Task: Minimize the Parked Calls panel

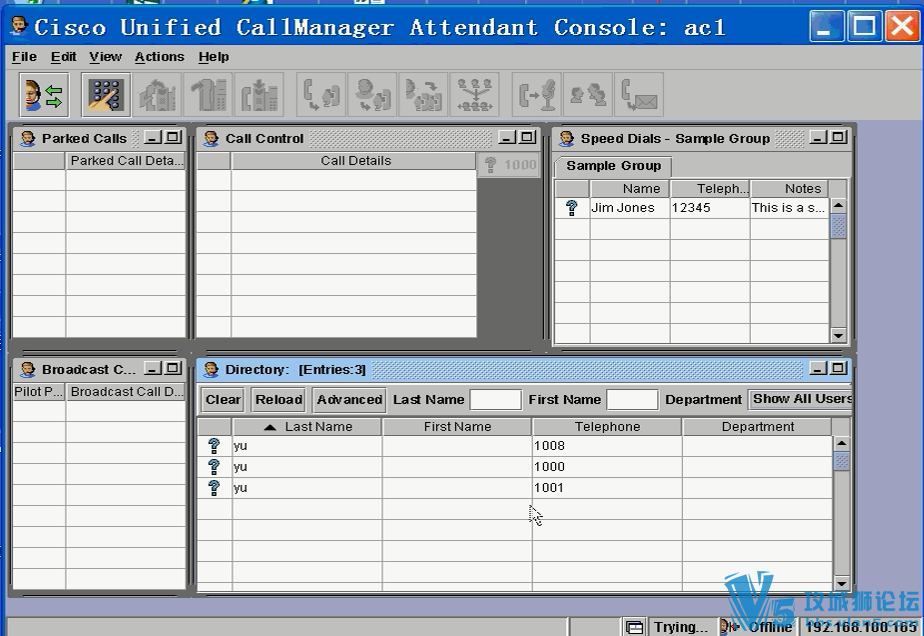Action: (x=153, y=137)
